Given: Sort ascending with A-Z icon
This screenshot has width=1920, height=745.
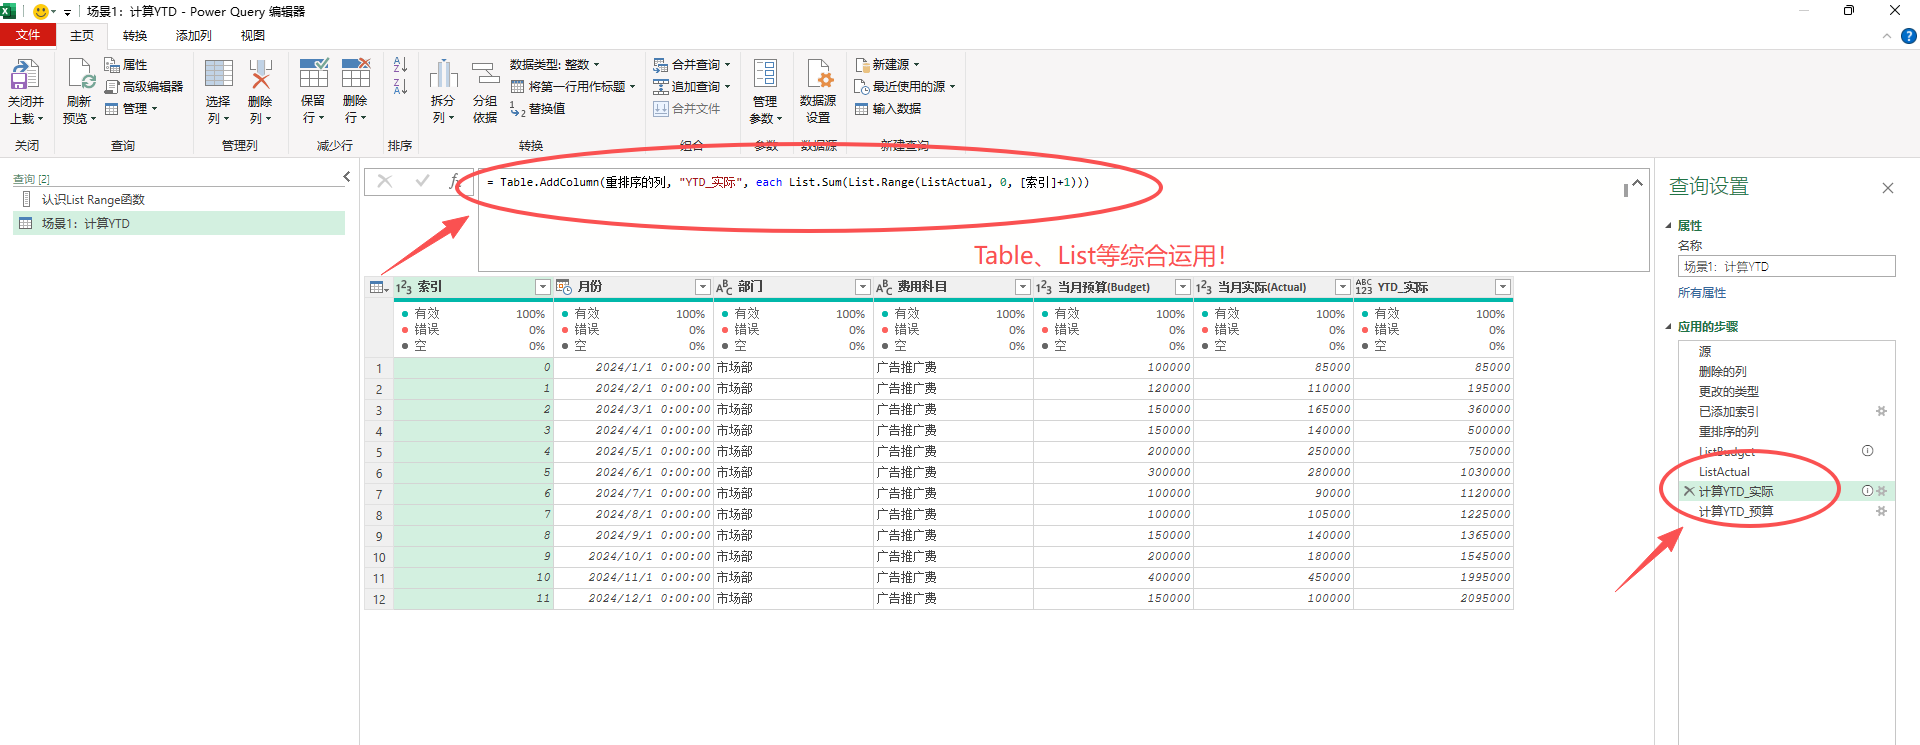Looking at the screenshot, I should click(400, 65).
